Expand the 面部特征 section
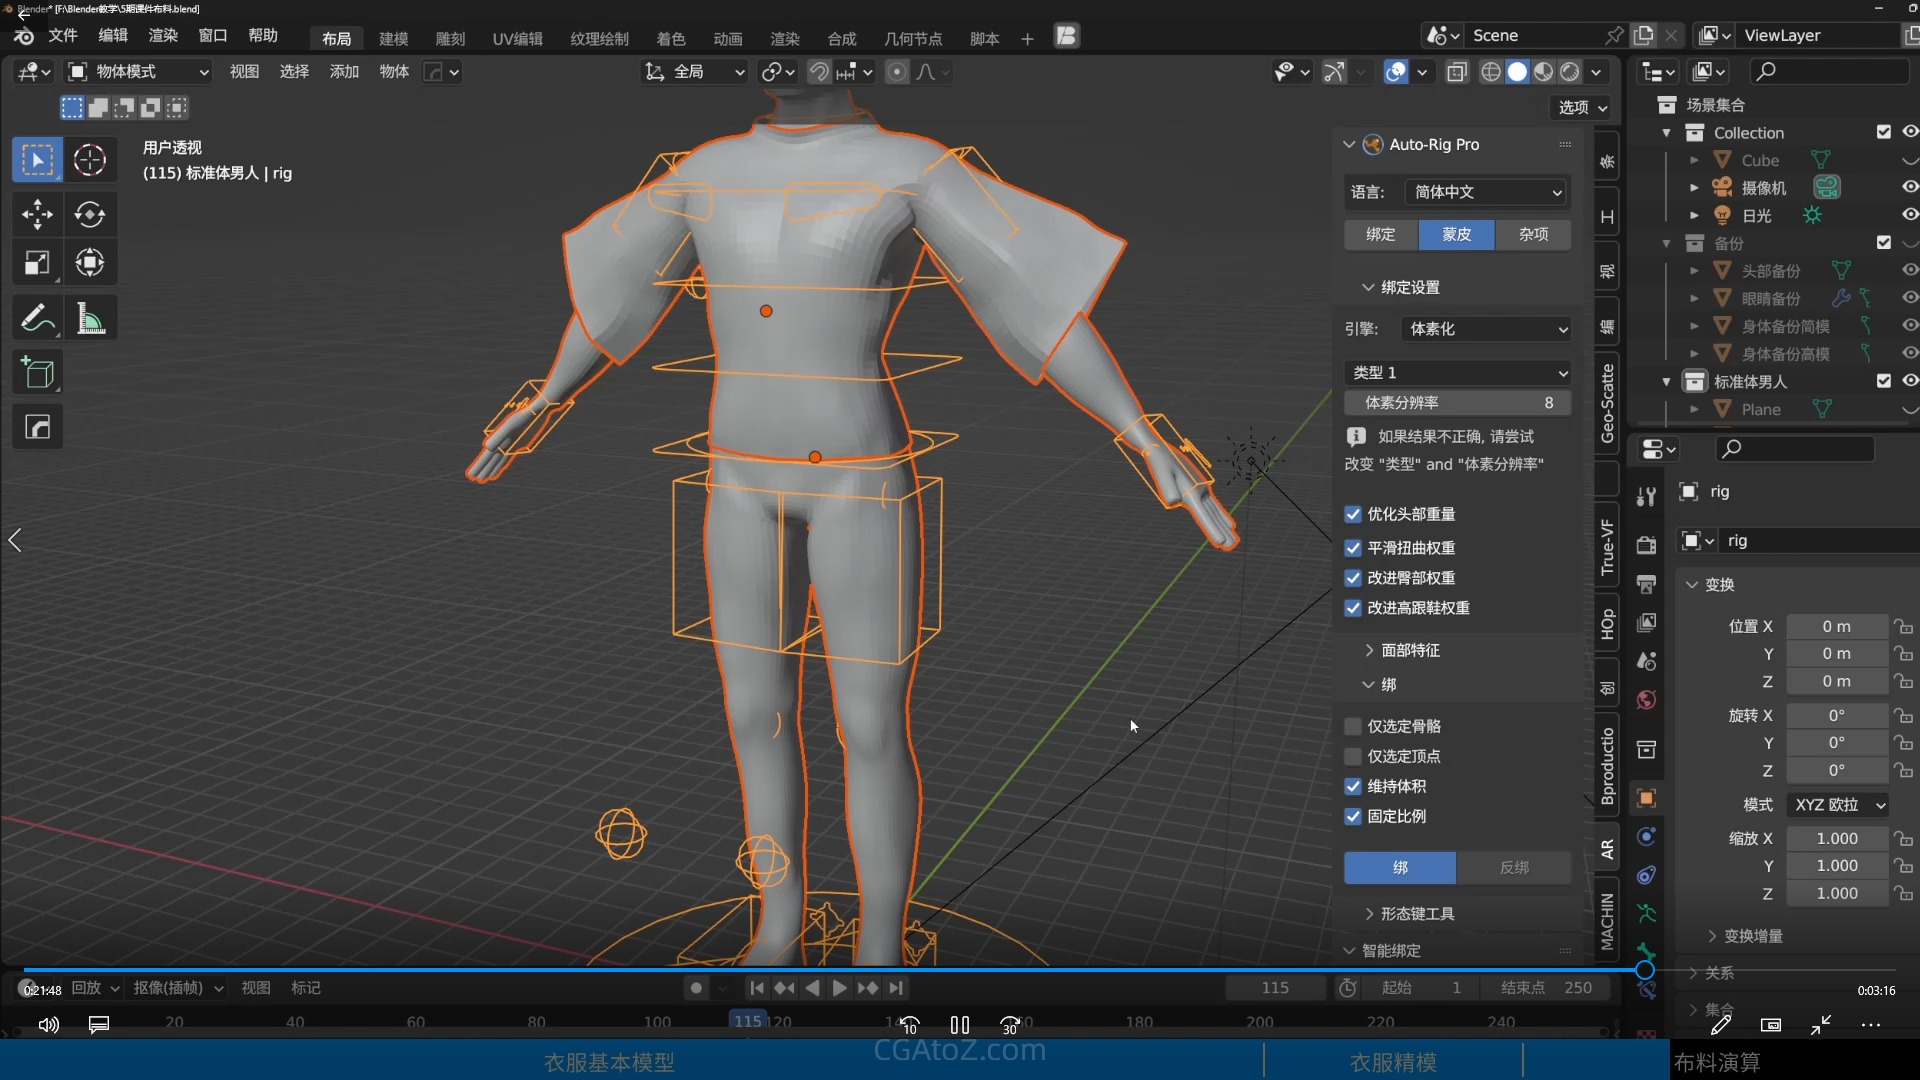Screen dimensions: 1920x1080 click(x=1410, y=650)
